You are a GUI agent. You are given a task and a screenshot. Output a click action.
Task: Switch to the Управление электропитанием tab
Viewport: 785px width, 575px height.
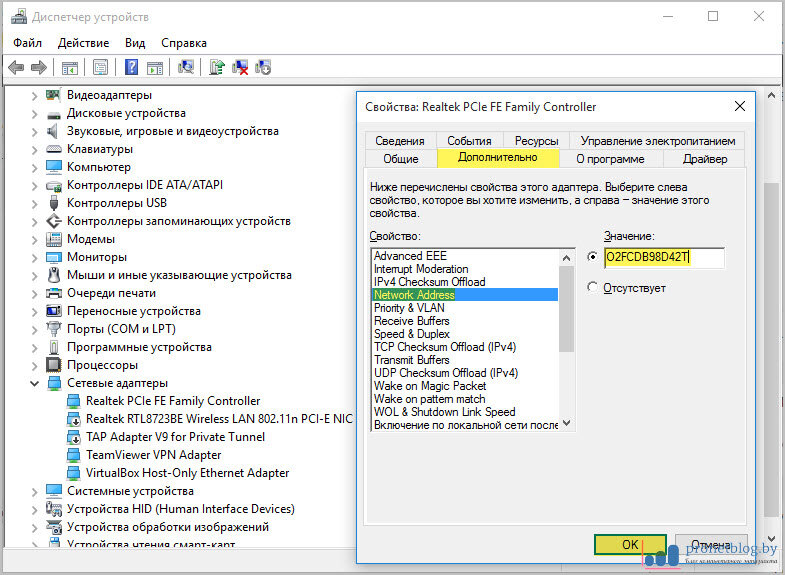pos(657,141)
